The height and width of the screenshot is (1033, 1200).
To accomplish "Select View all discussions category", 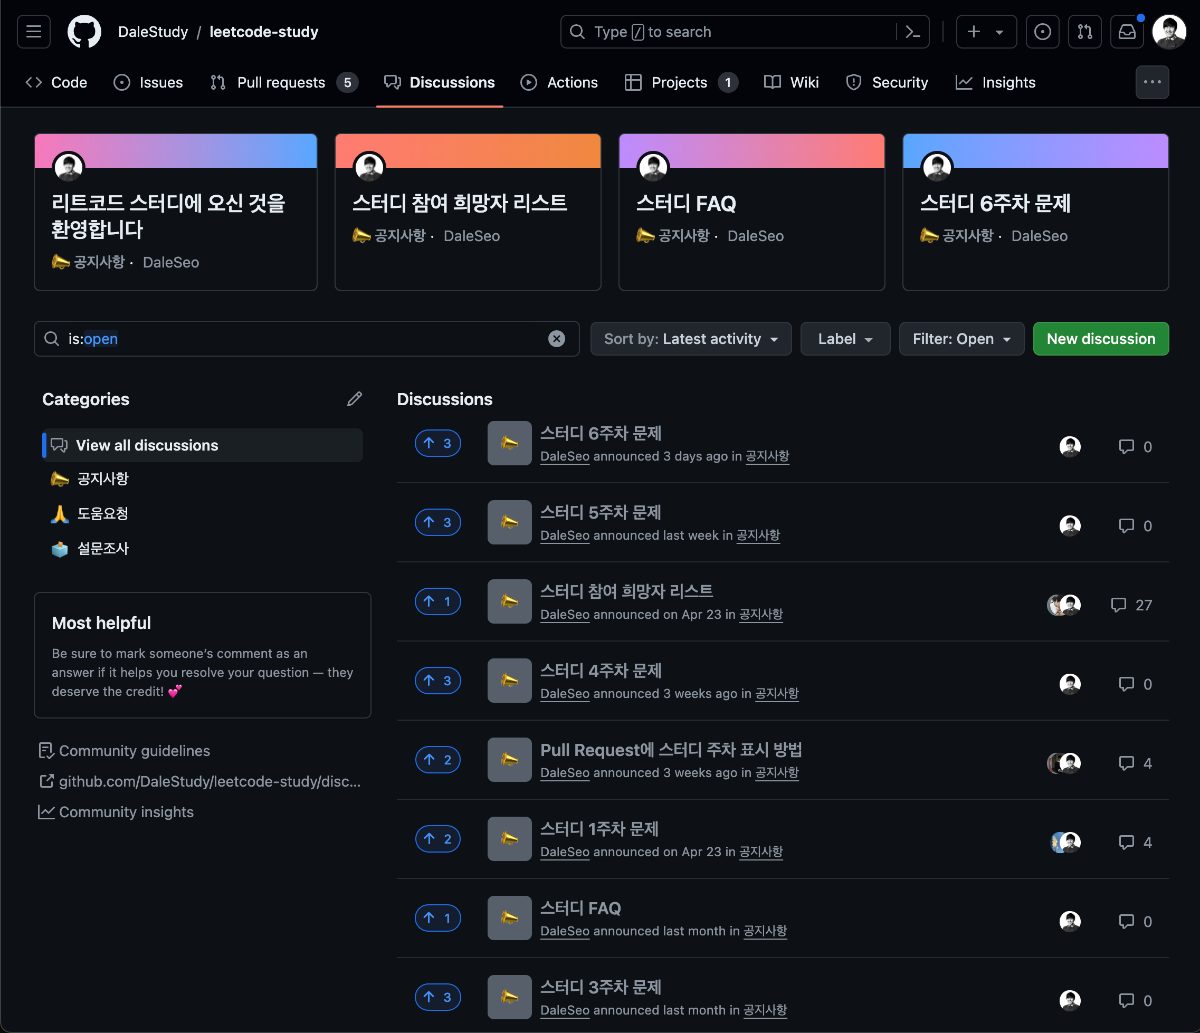I will tap(202, 445).
